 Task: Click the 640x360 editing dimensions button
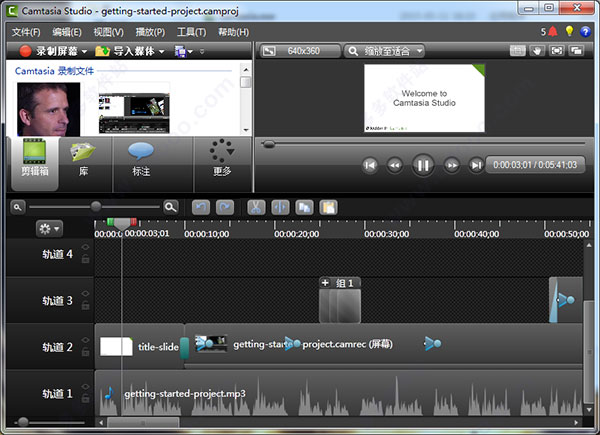[300, 51]
